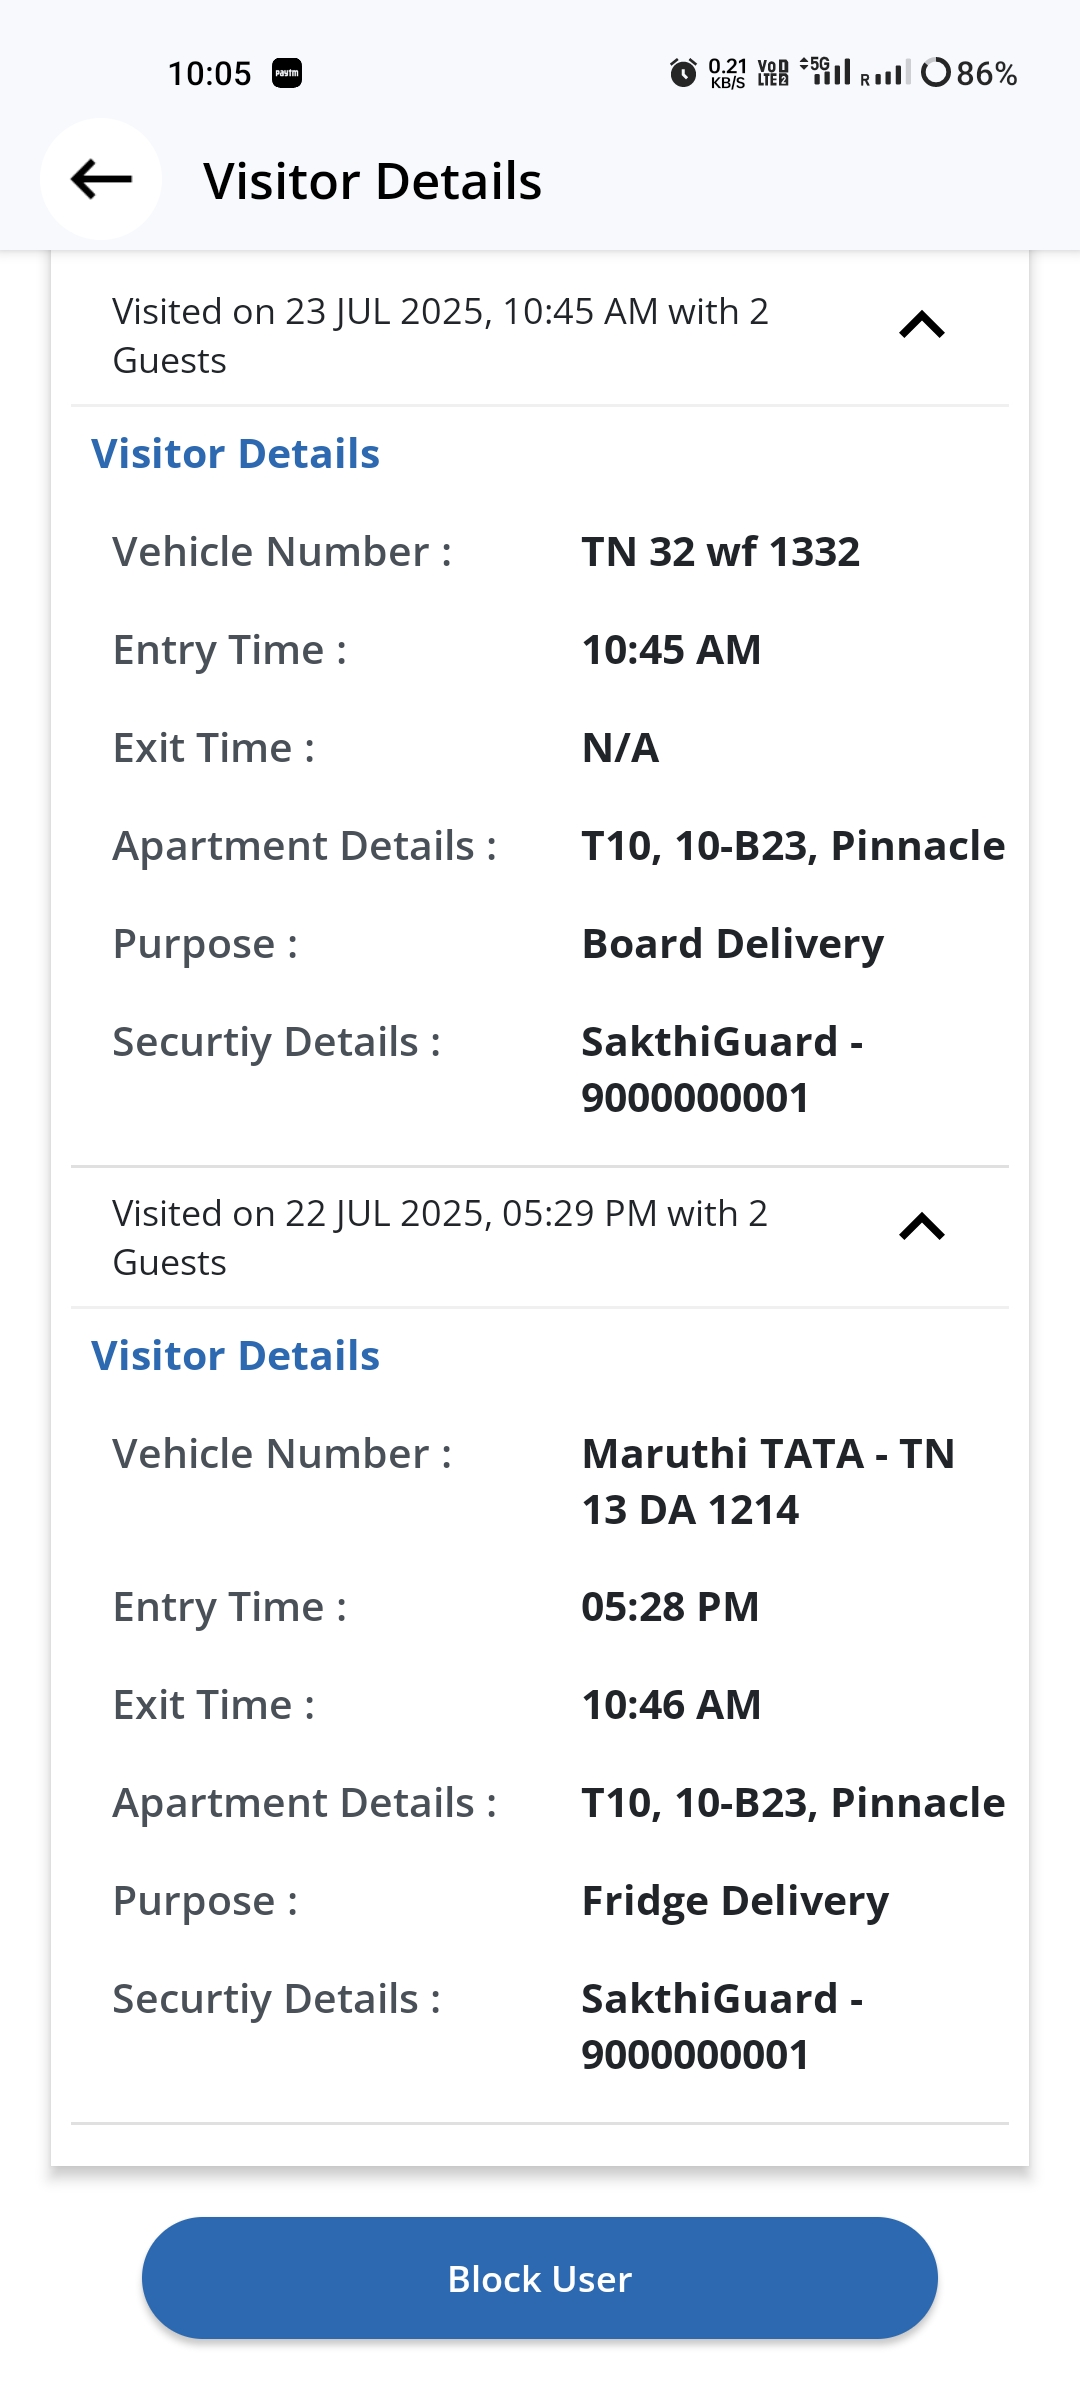Tap the 10:46 AM exit time value

pos(671,1705)
